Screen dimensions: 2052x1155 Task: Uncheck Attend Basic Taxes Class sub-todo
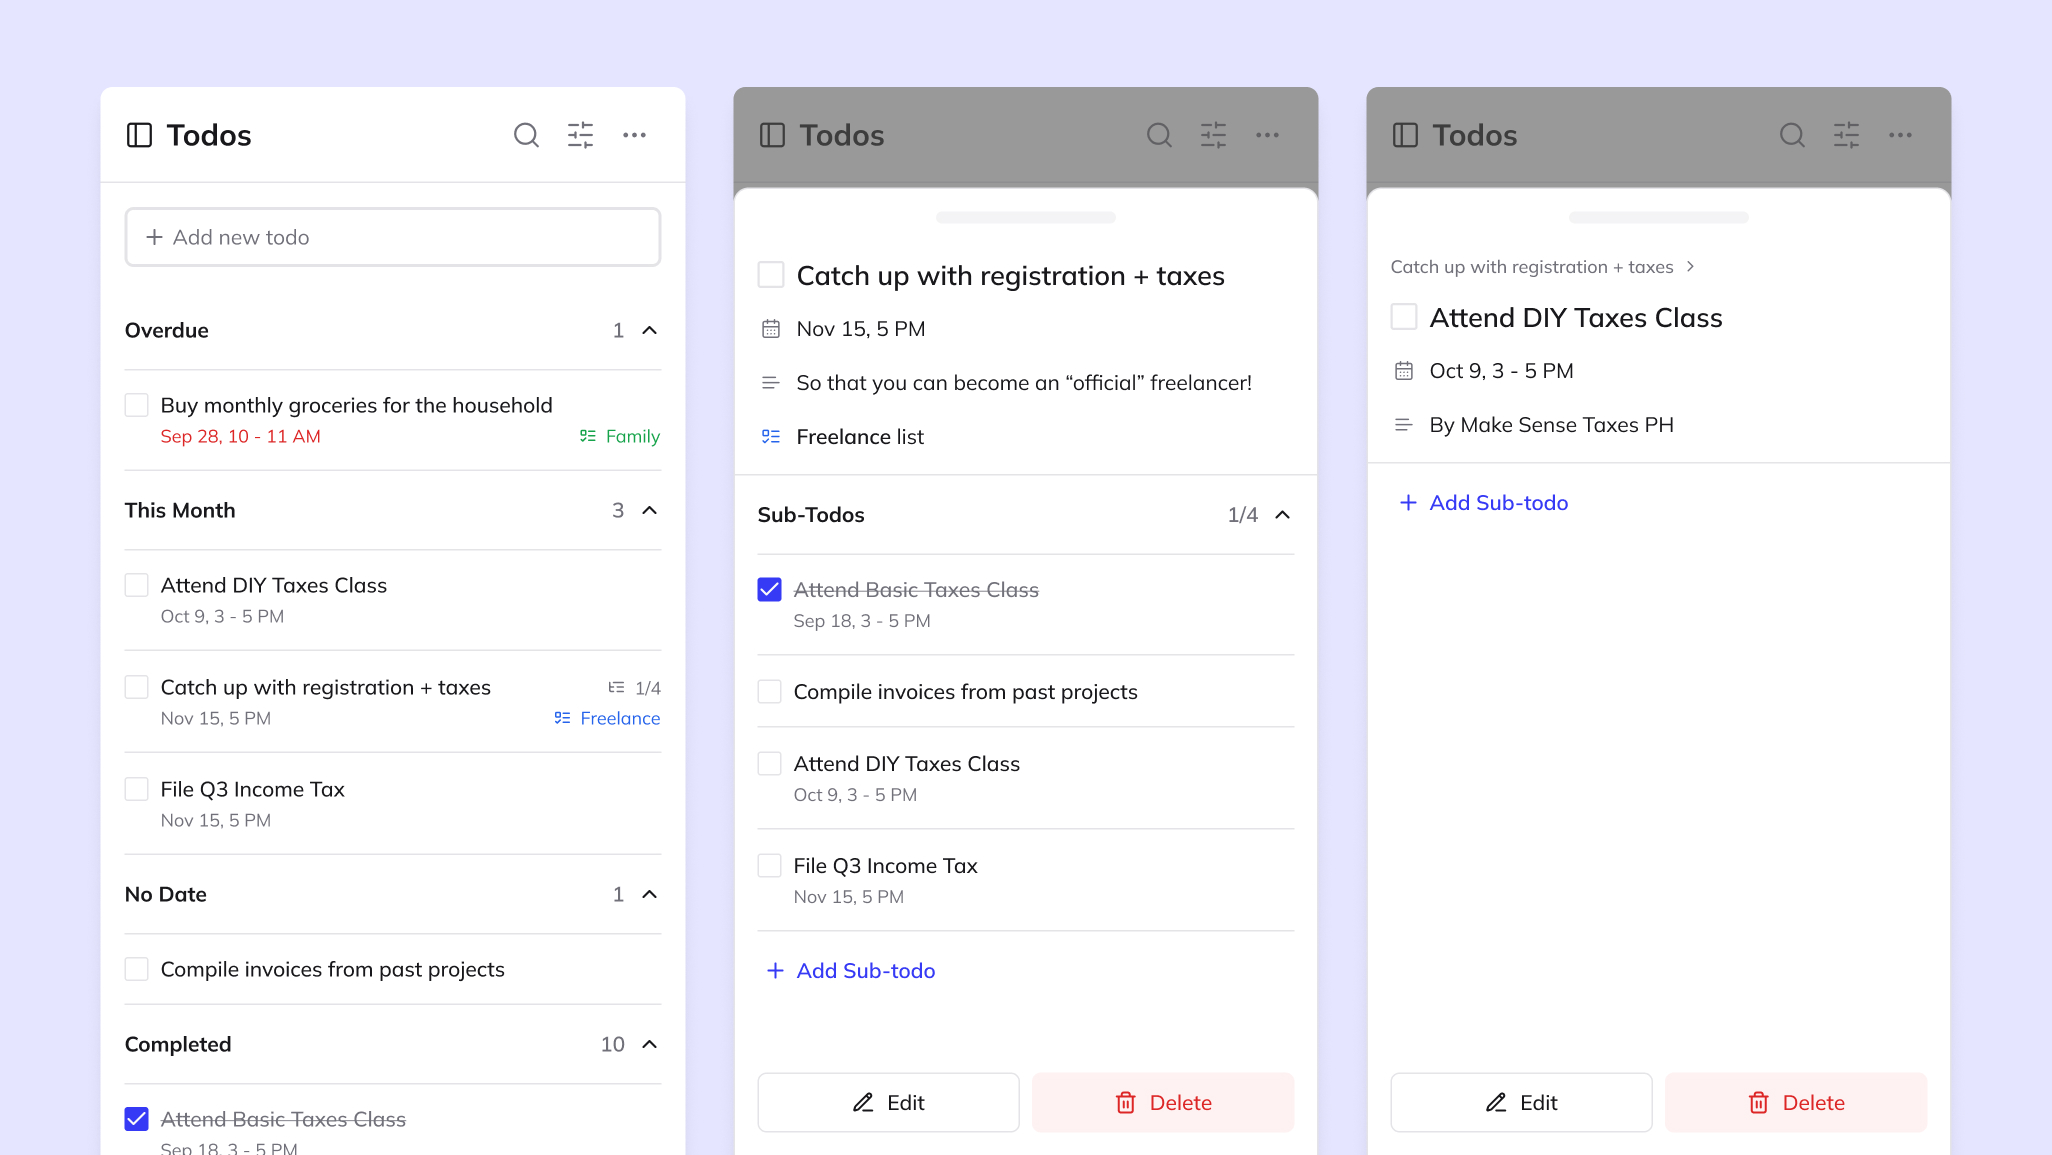(x=769, y=590)
